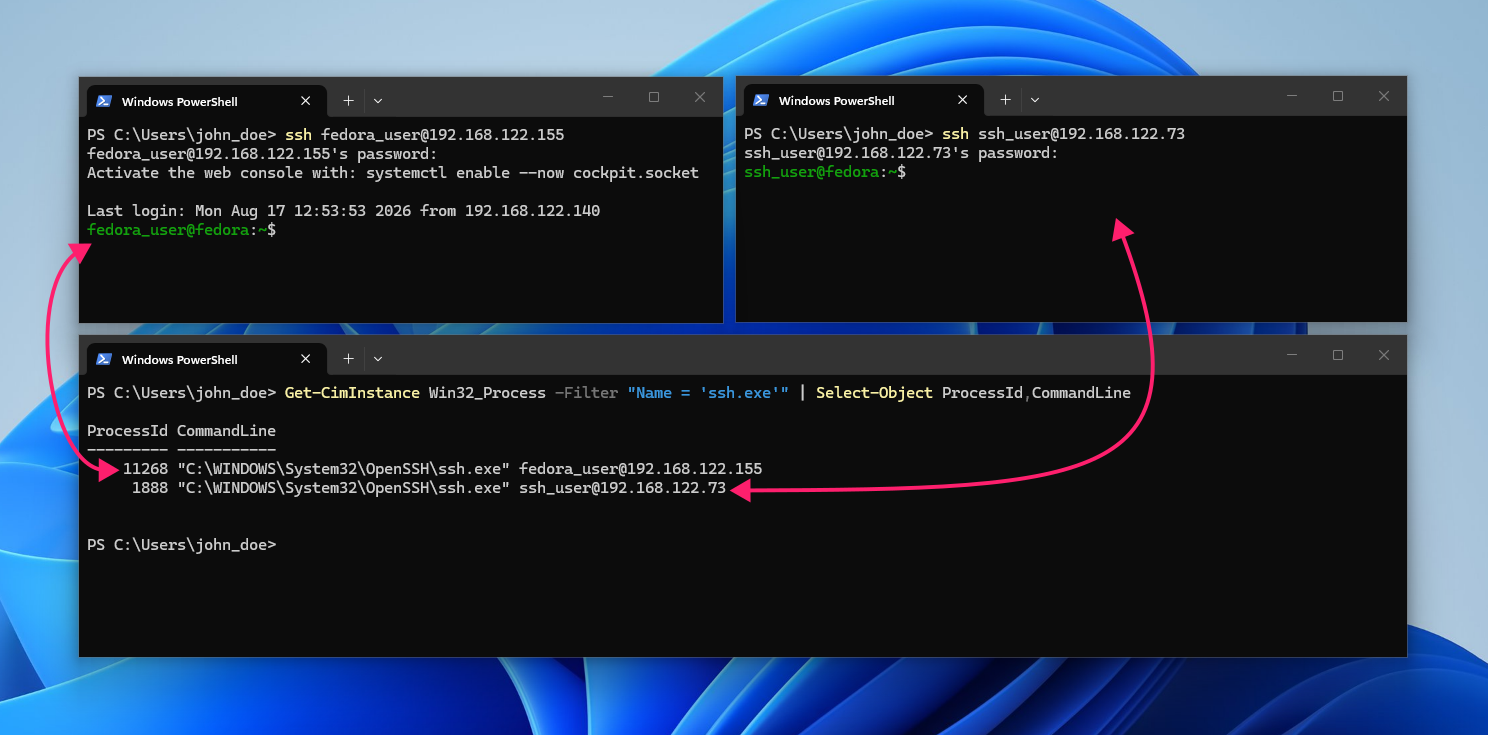This screenshot has width=1488, height=735.
Task: Expand the profile dropdown in ssh_user PowerShell window
Action: click(x=1035, y=100)
